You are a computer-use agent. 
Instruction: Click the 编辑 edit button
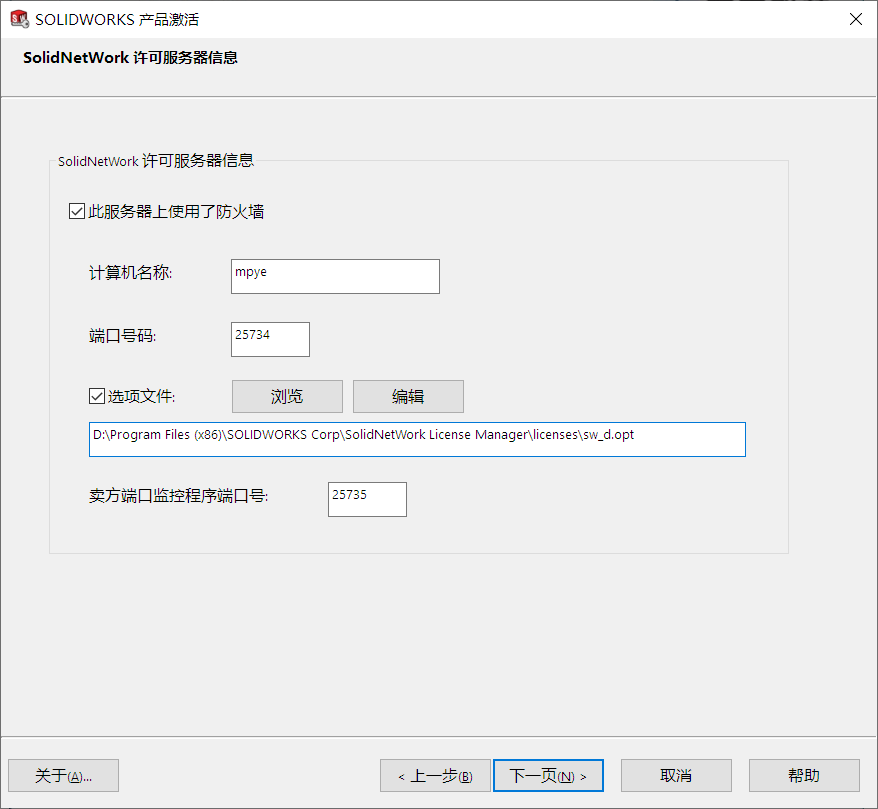[408, 396]
